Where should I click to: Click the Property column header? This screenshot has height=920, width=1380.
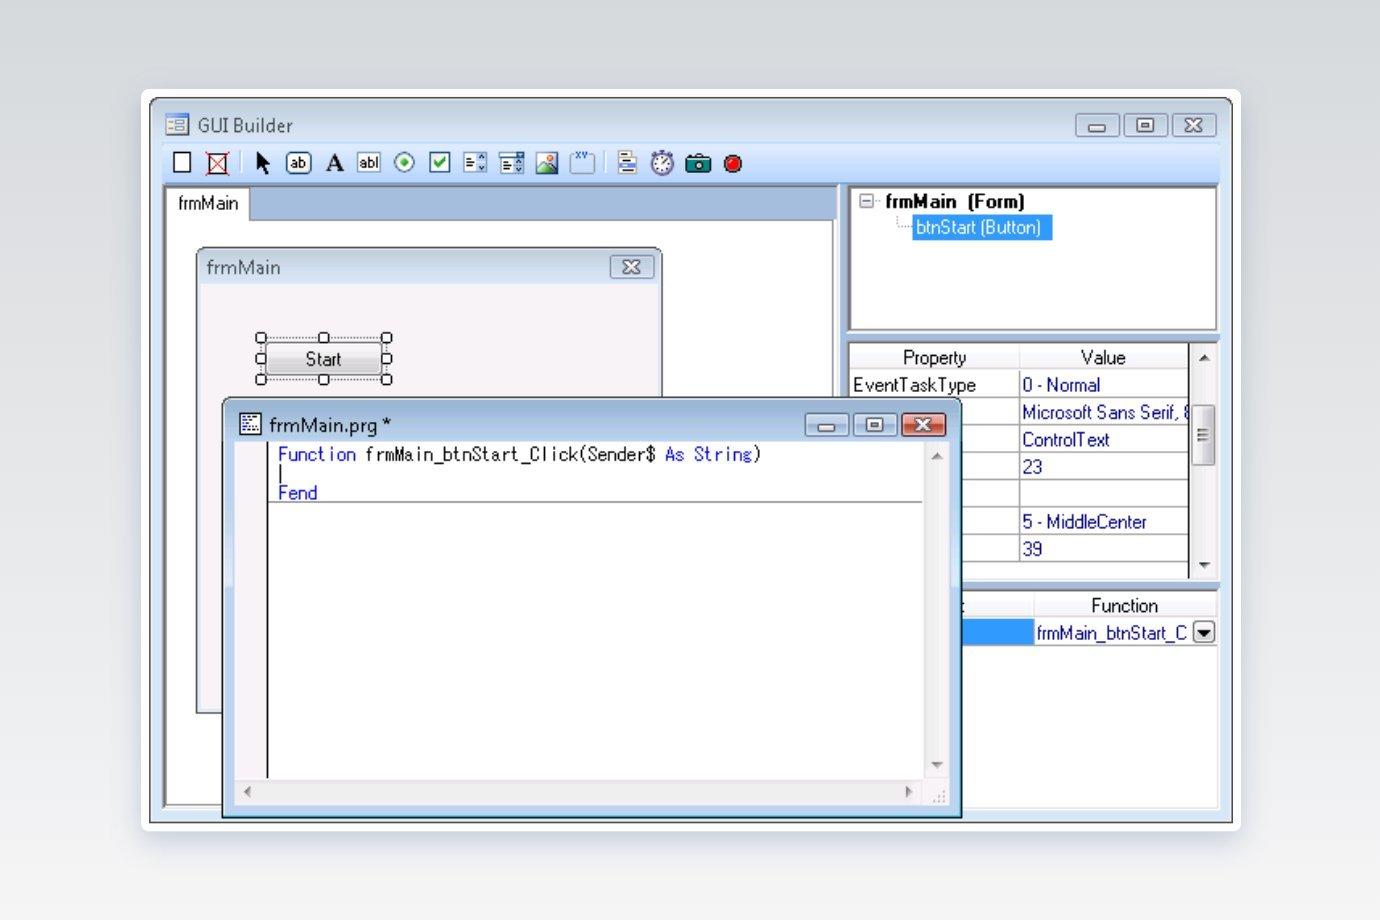(x=934, y=357)
